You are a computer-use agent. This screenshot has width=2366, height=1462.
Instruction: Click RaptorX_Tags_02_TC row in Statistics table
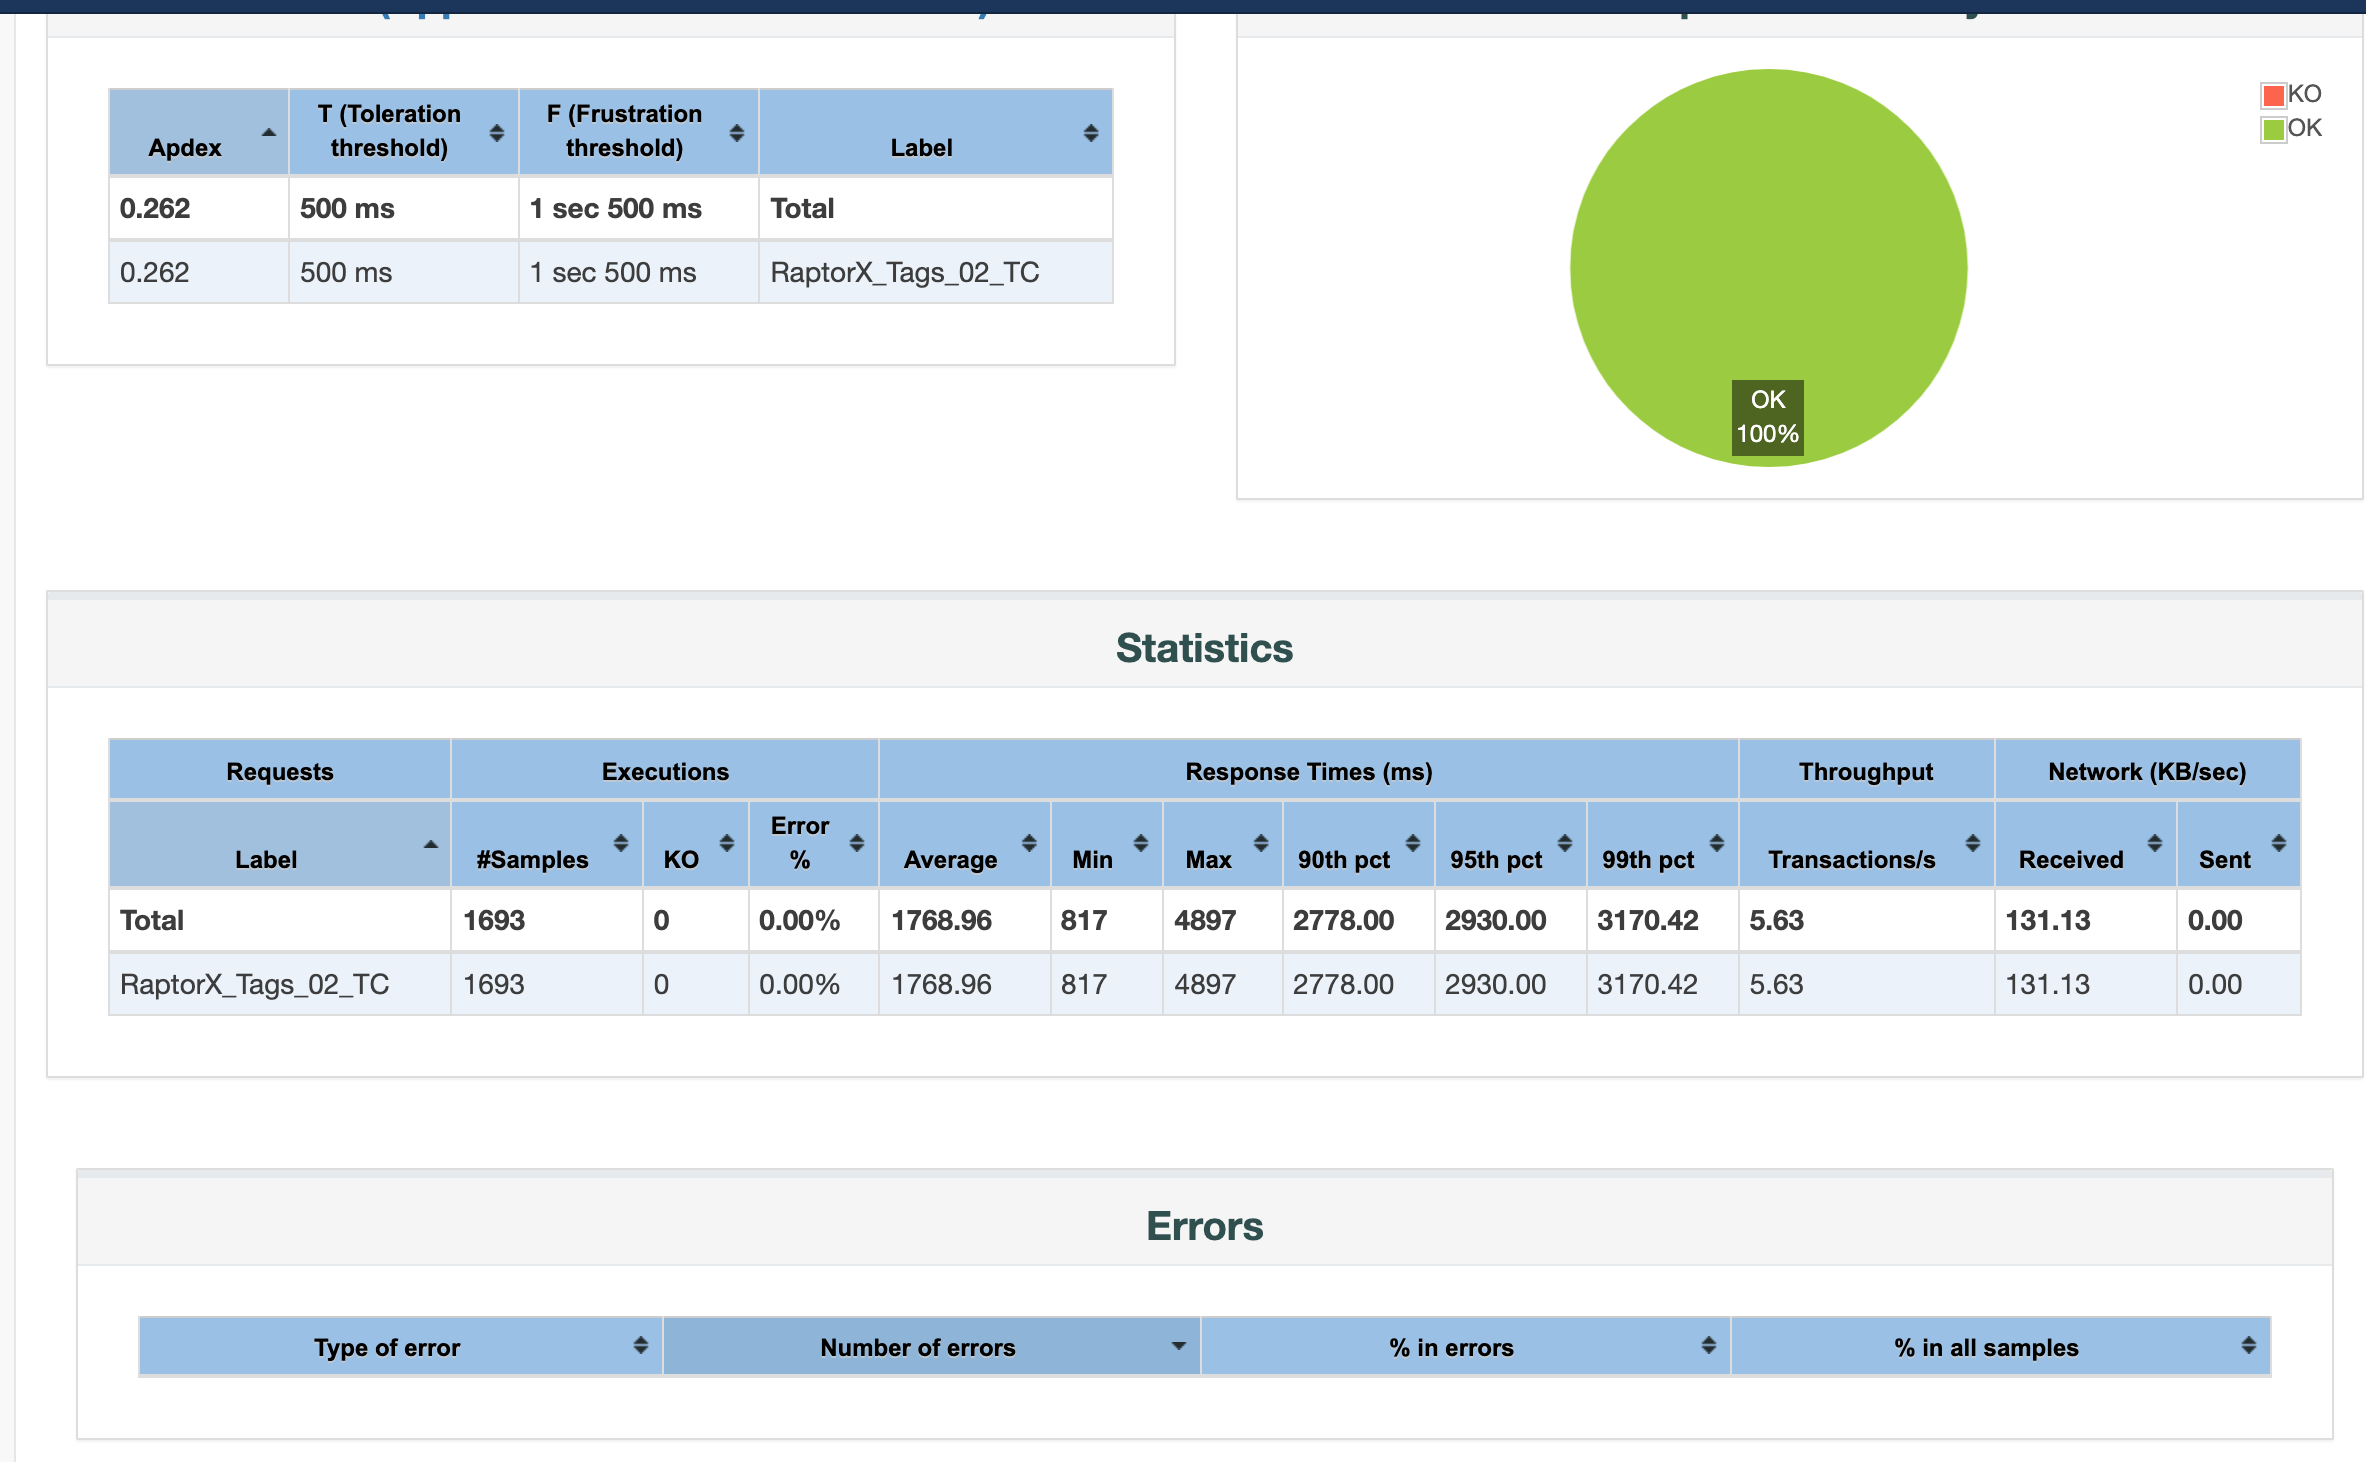[254, 984]
